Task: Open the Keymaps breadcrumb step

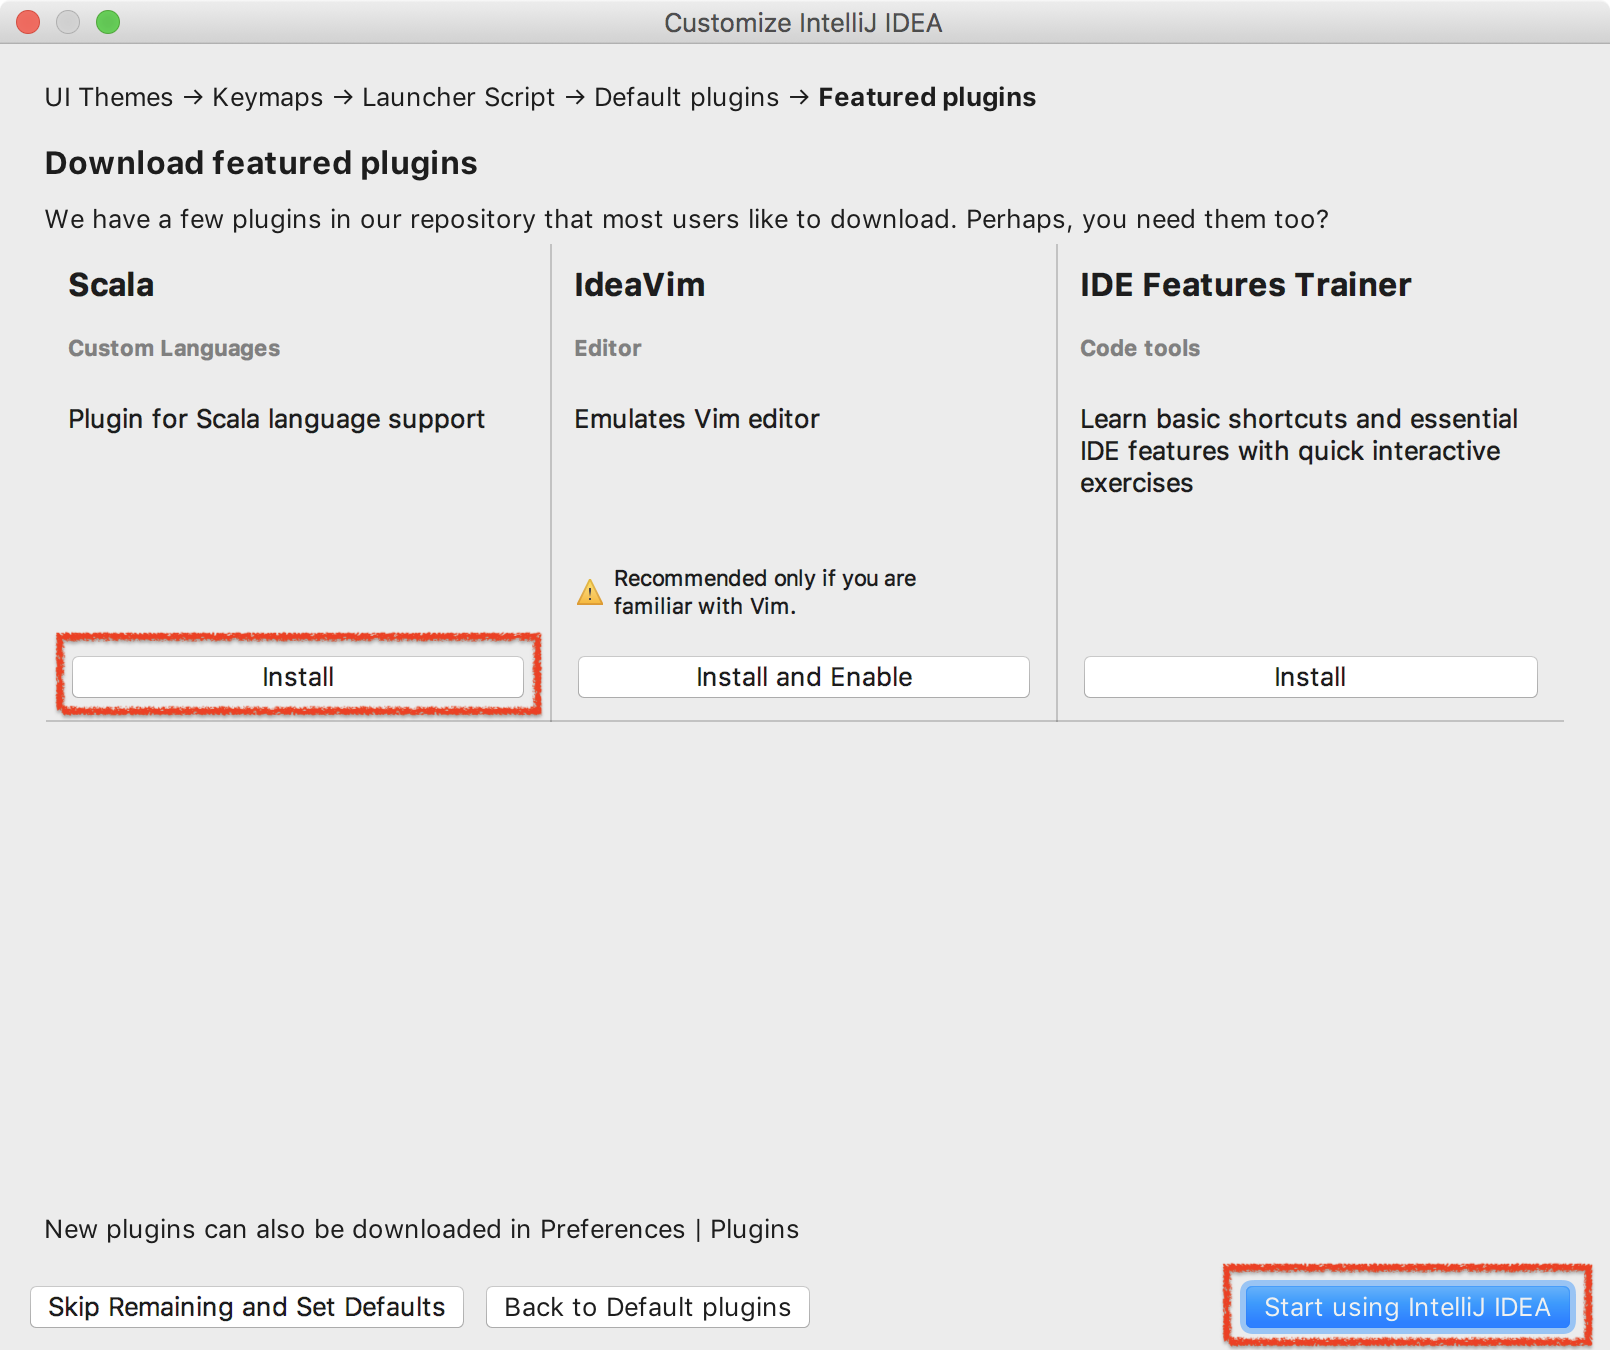Action: pyautogui.click(x=268, y=97)
